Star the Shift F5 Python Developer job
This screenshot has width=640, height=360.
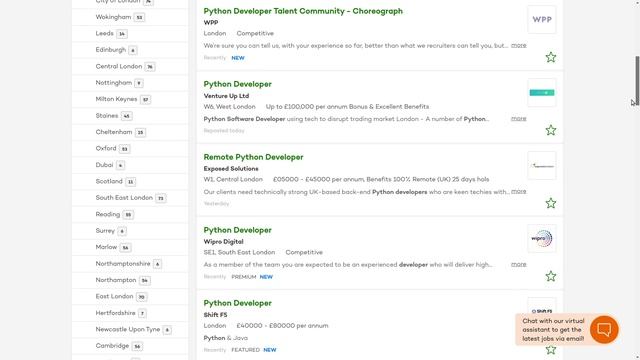click(551, 349)
